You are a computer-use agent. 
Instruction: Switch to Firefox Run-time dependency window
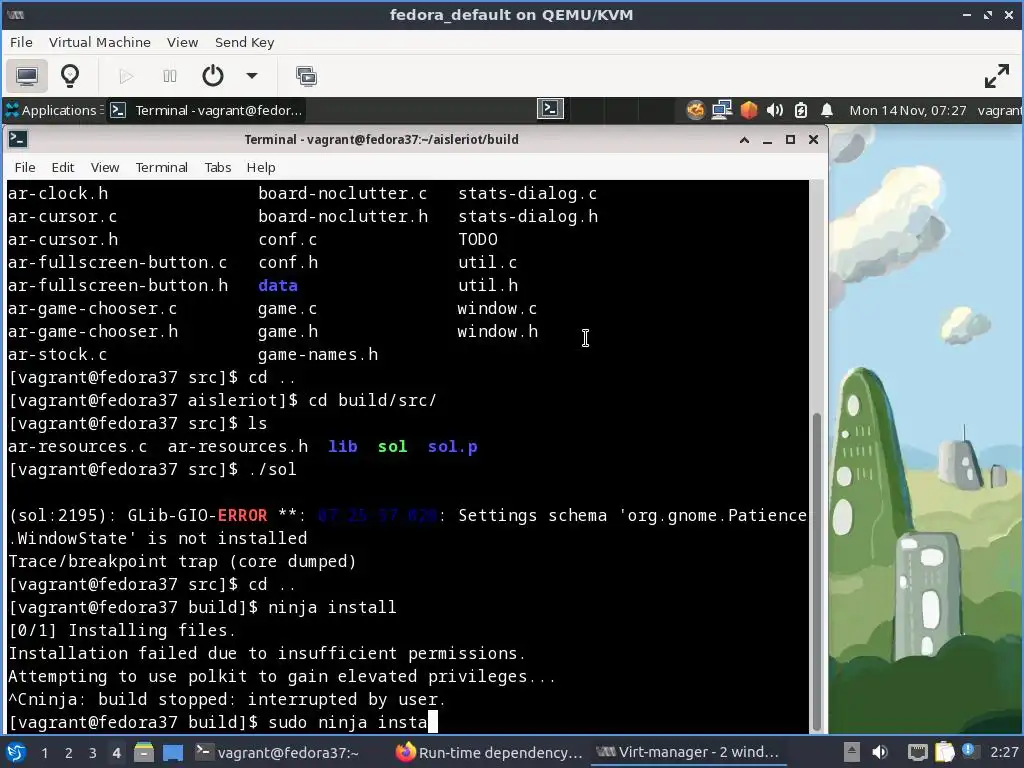(x=488, y=753)
